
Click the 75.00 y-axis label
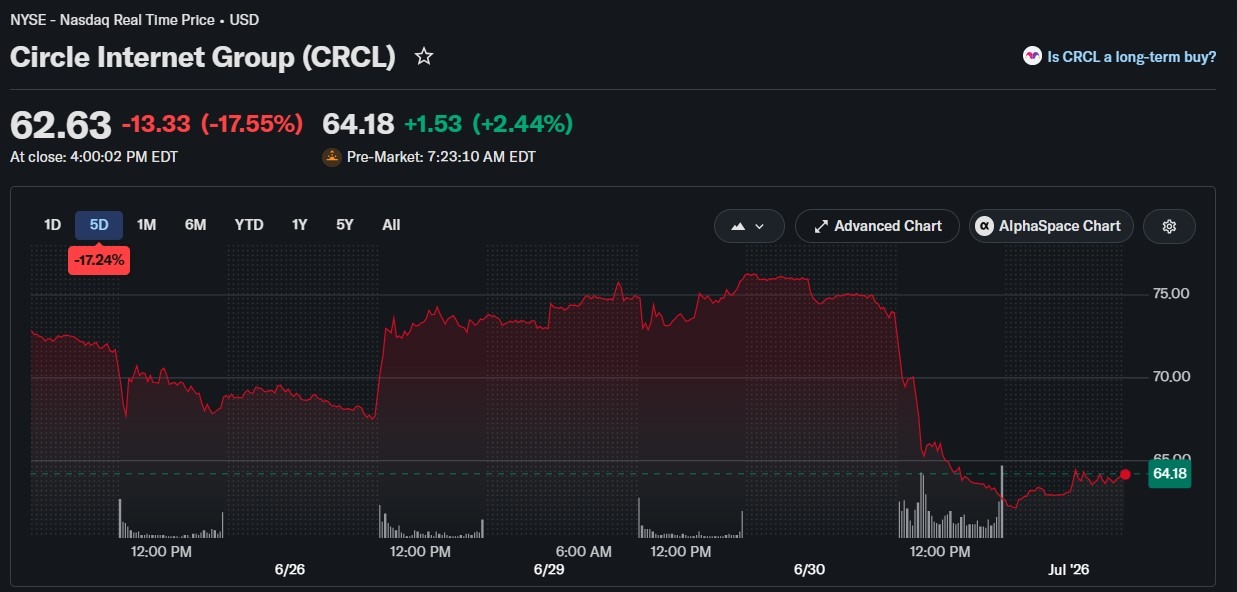point(1172,293)
